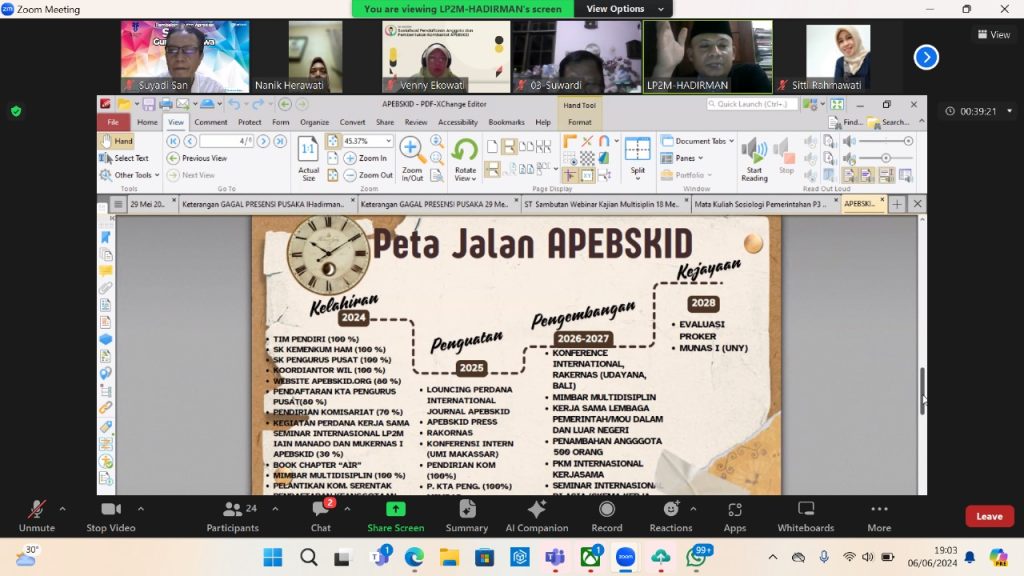Click the Zoom View layout button
1024x576 pixels.
coord(993,35)
